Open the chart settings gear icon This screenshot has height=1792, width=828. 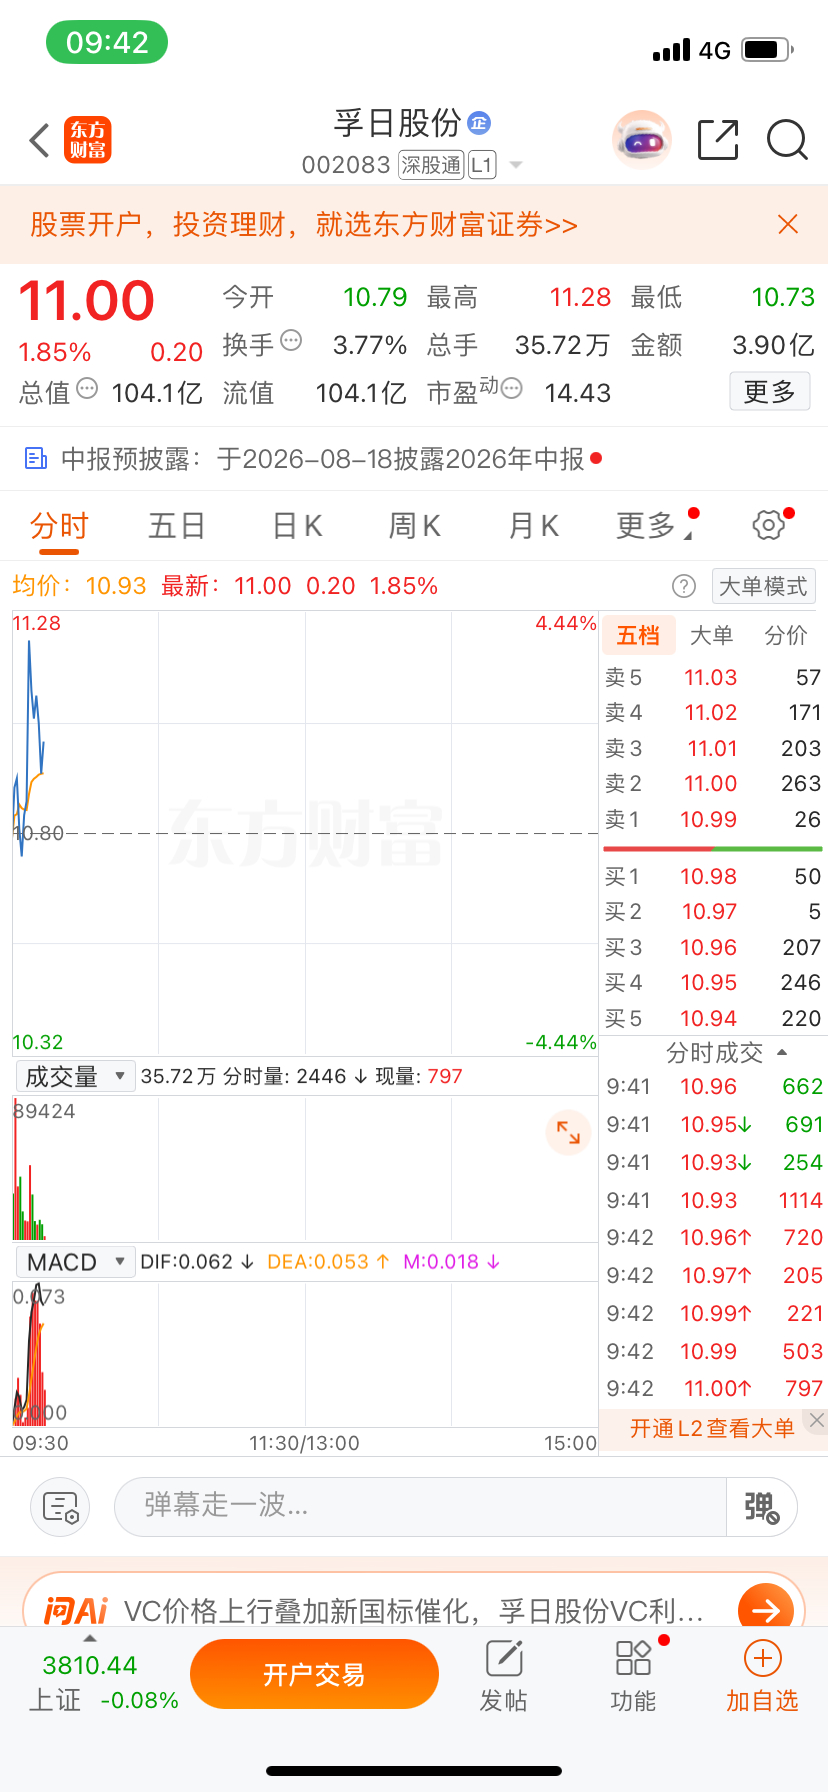768,525
